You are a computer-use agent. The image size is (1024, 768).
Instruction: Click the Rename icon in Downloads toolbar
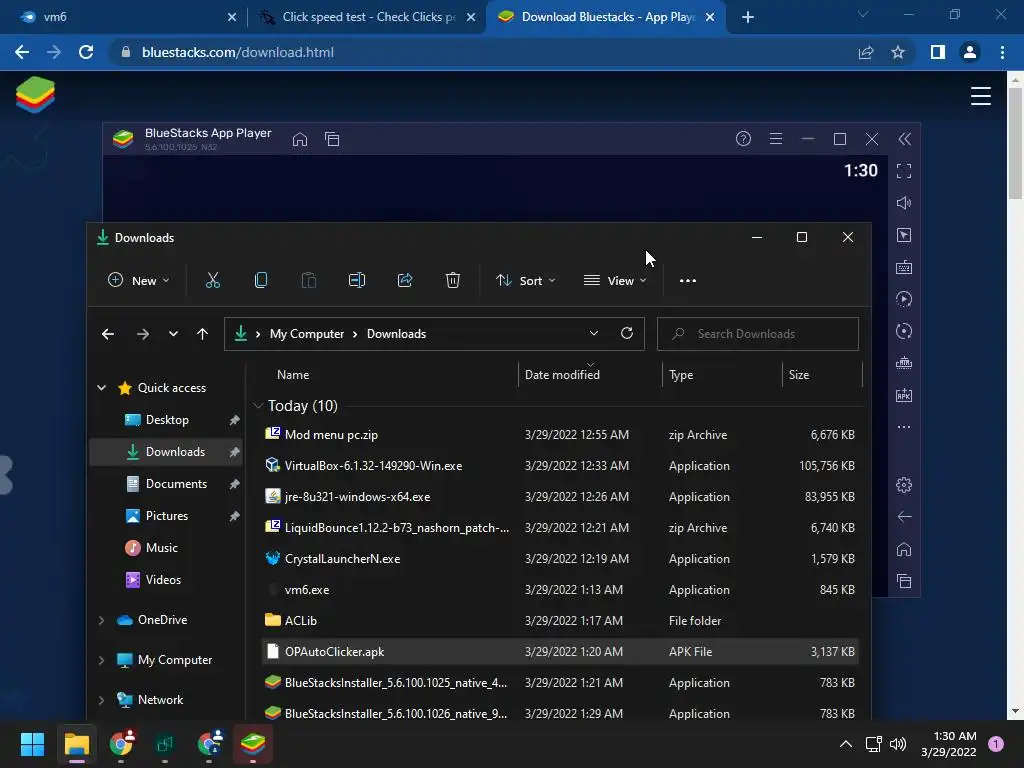point(357,280)
